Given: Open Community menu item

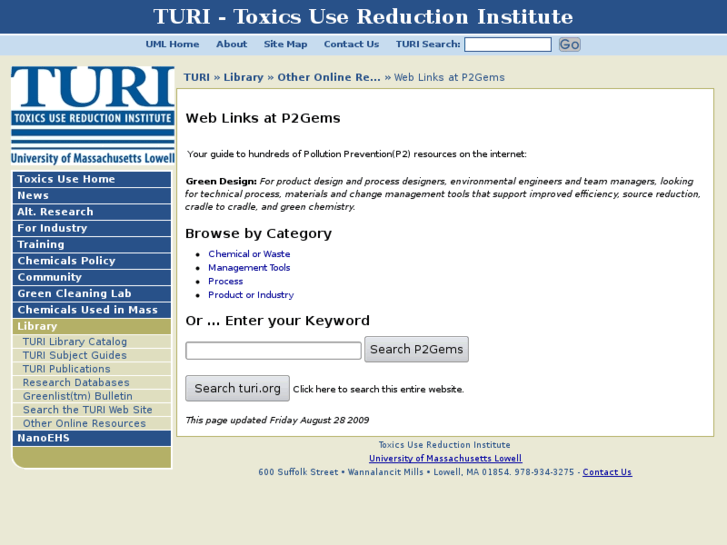Looking at the screenshot, I should [x=92, y=277].
